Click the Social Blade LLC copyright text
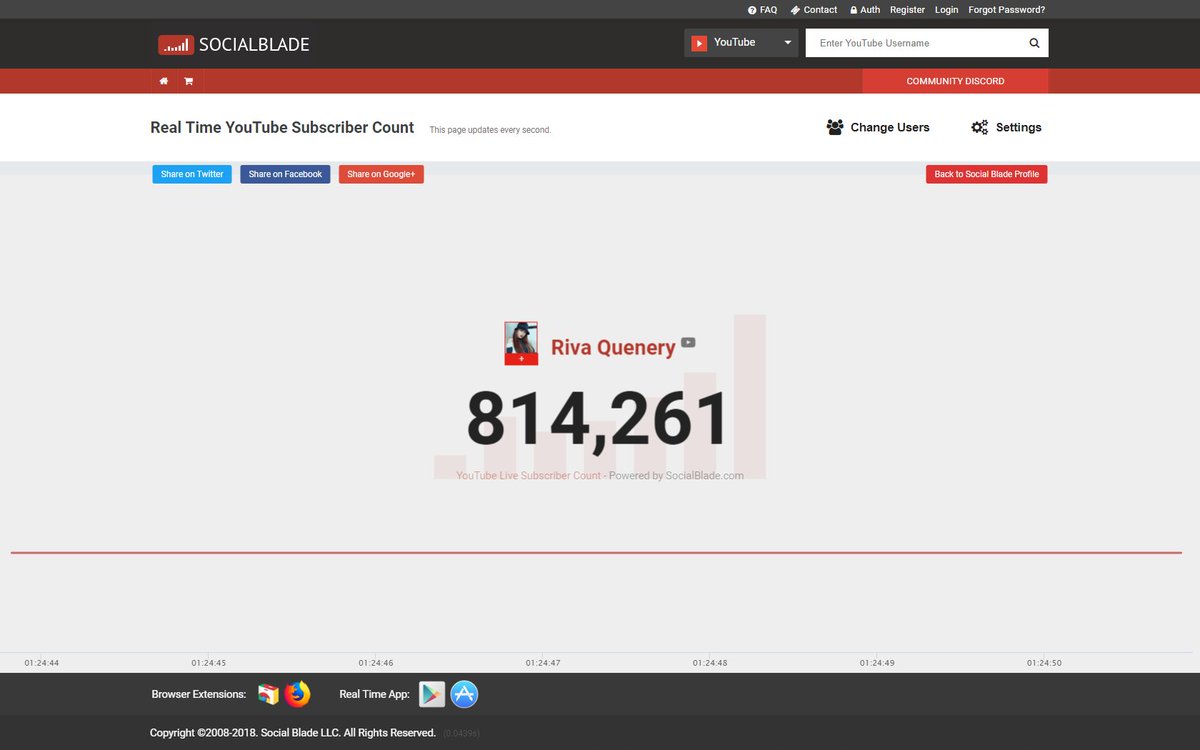1200x750 pixels. pos(293,733)
